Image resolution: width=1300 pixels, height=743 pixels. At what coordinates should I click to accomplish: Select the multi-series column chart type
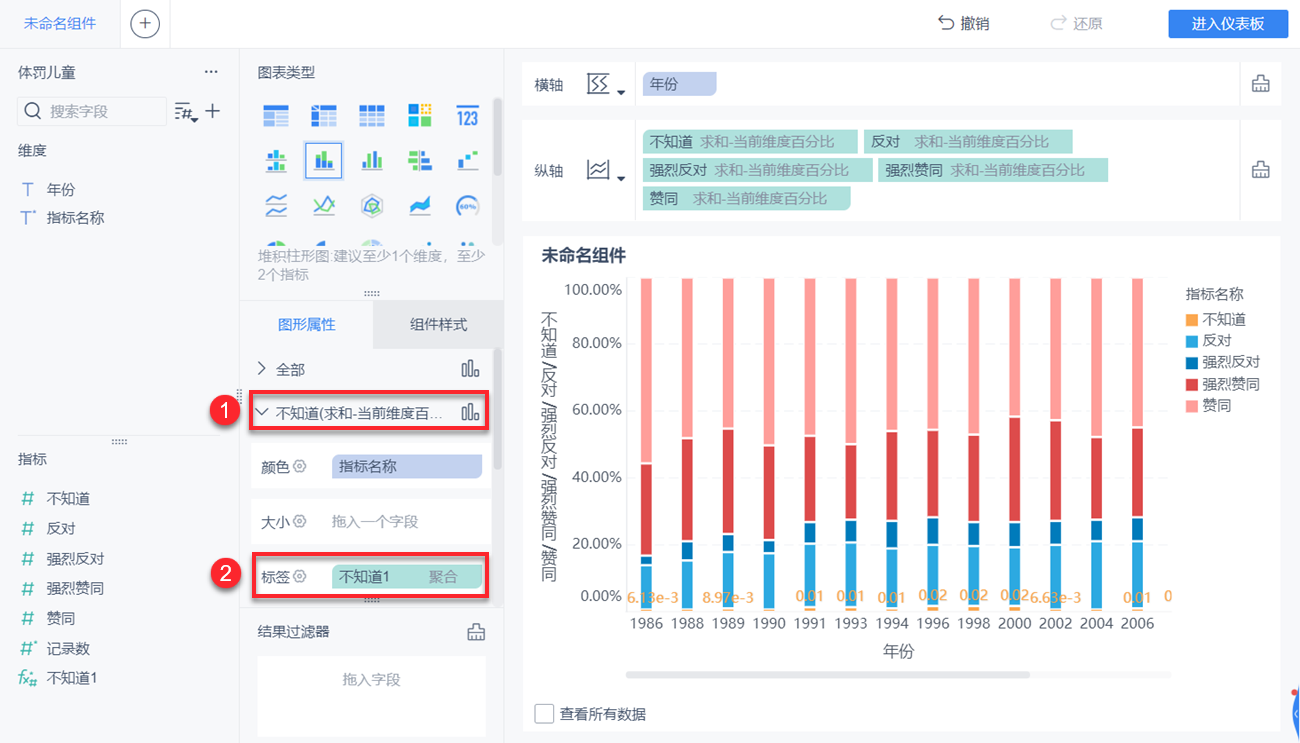point(372,160)
